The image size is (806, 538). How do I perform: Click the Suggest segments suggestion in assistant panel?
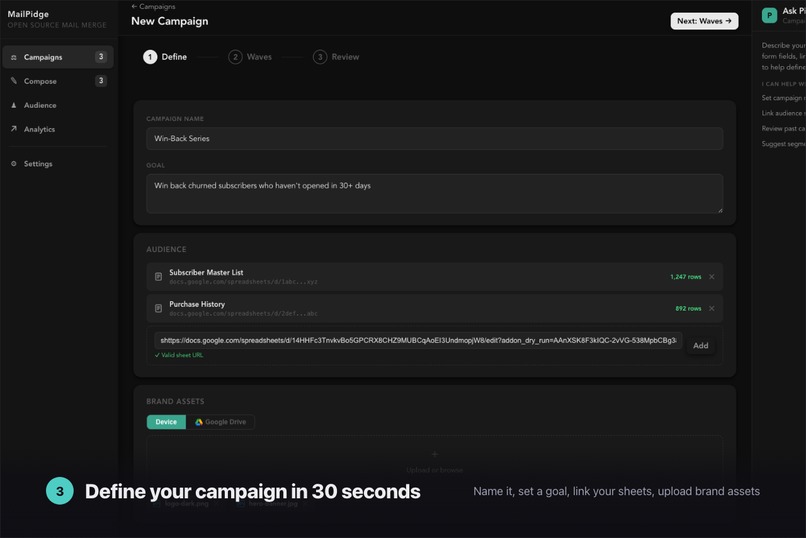click(x=783, y=144)
